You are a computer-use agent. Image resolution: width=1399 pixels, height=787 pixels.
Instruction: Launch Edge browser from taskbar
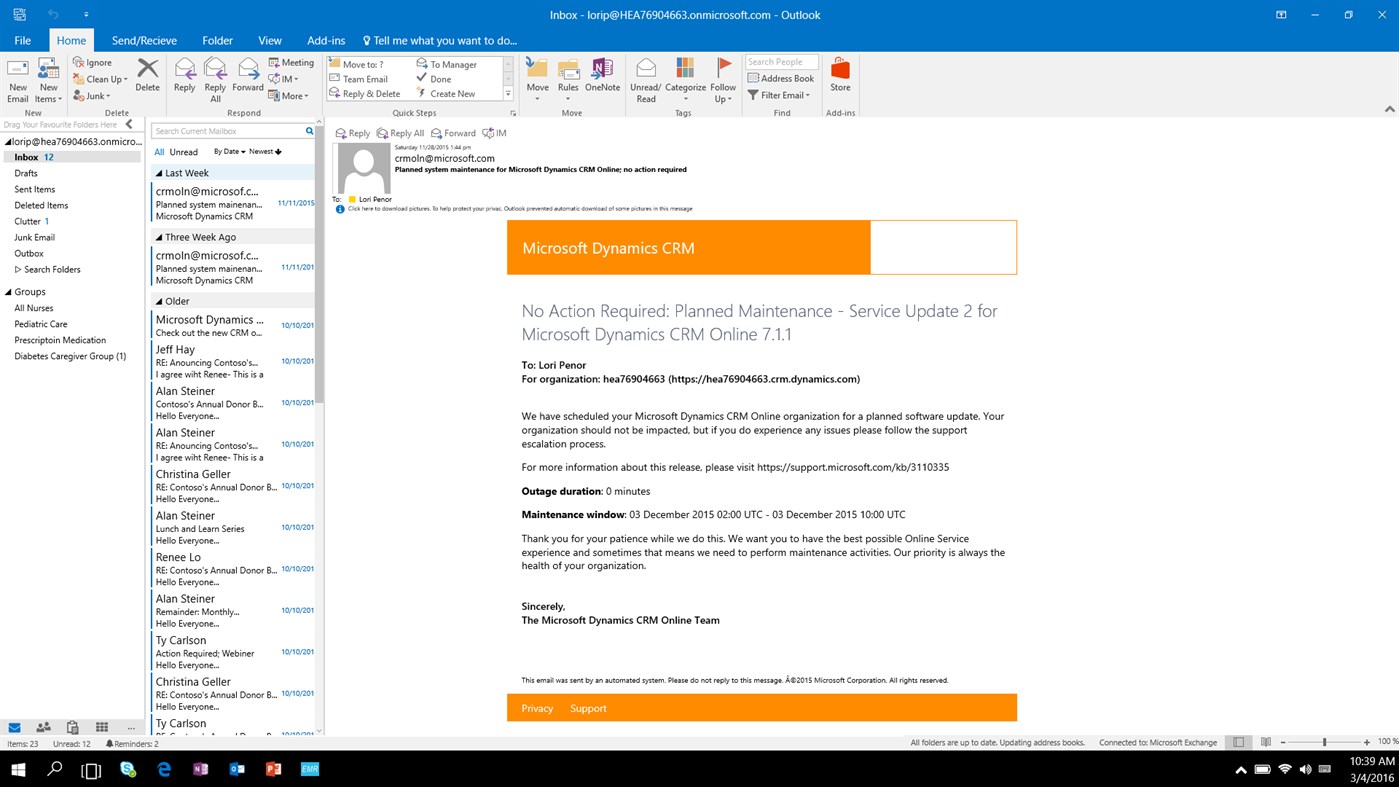(x=164, y=769)
